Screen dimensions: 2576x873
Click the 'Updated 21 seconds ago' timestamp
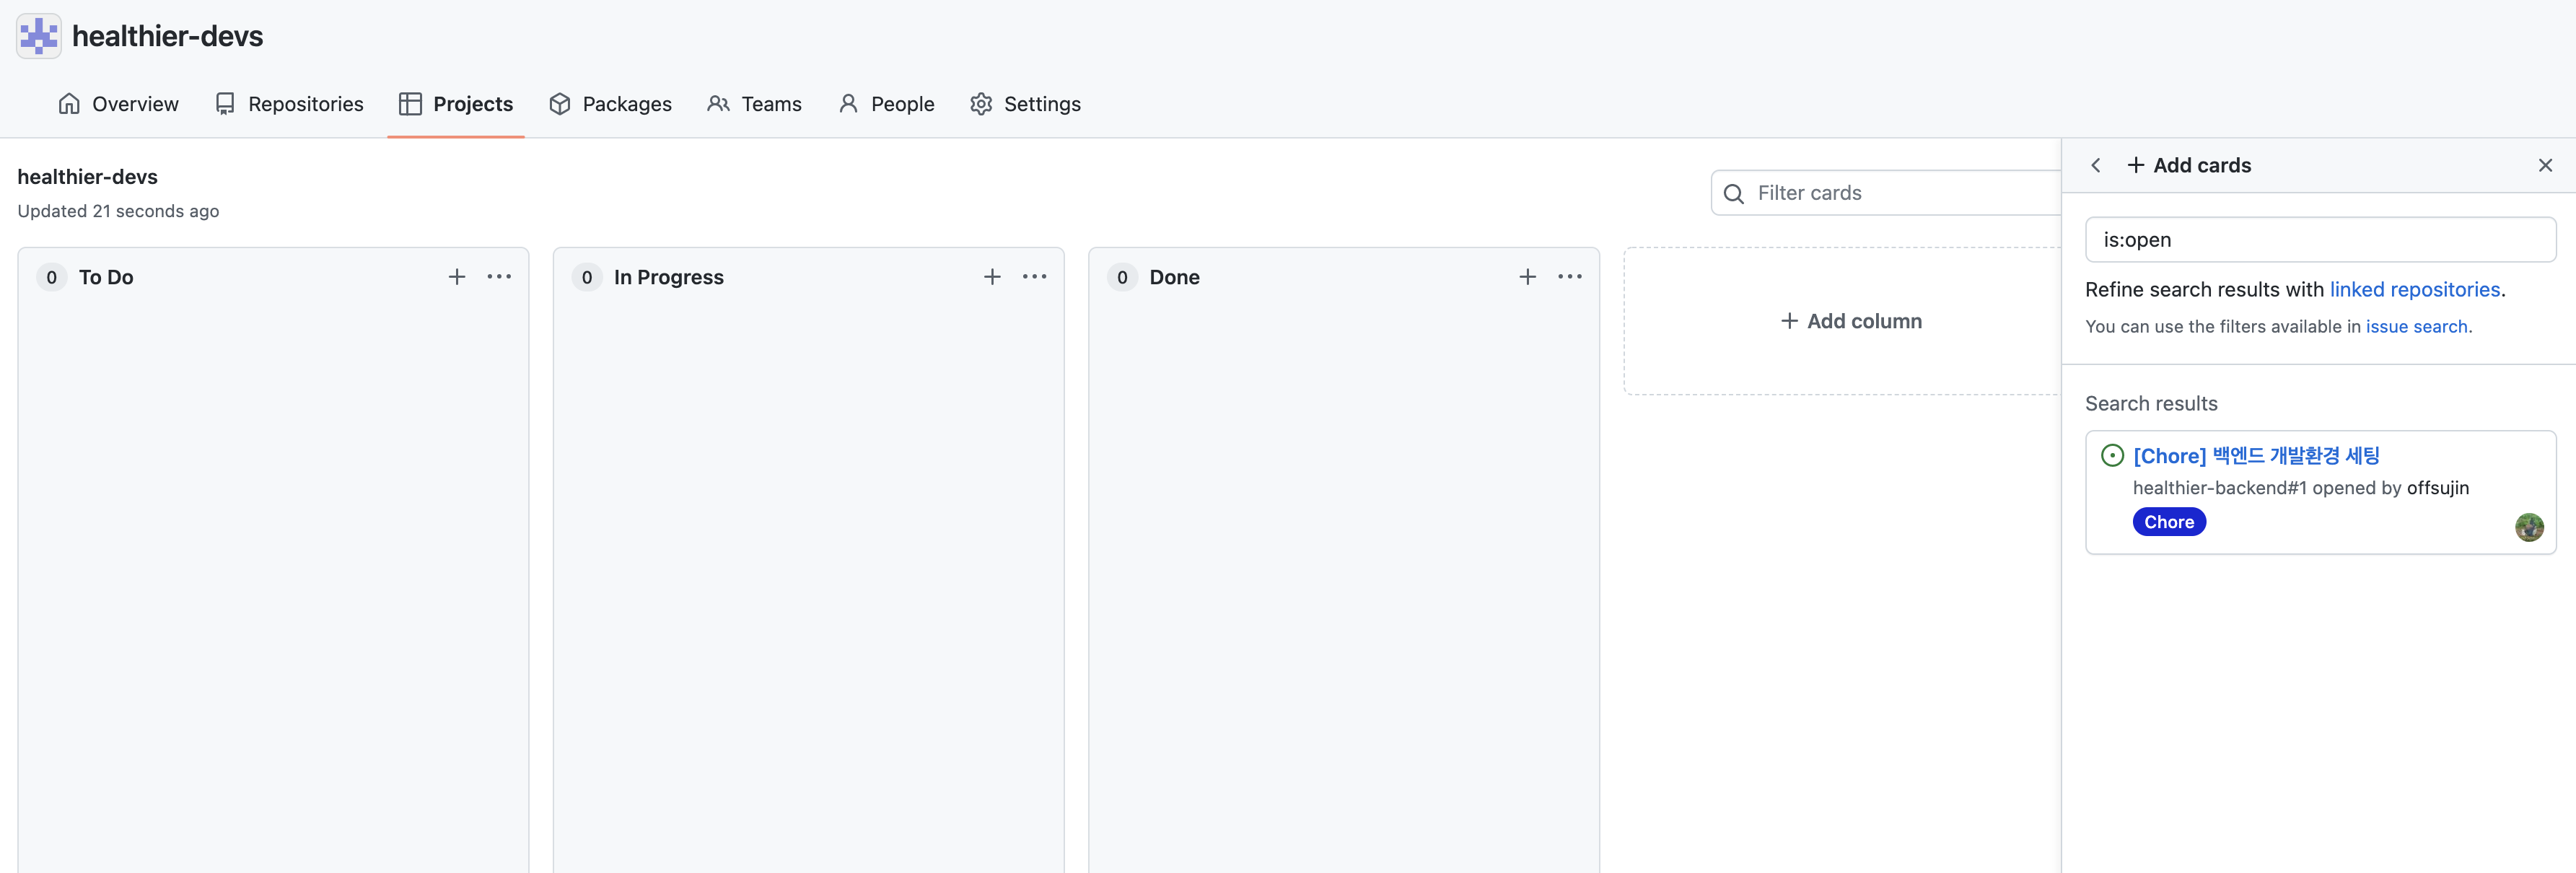(x=118, y=211)
